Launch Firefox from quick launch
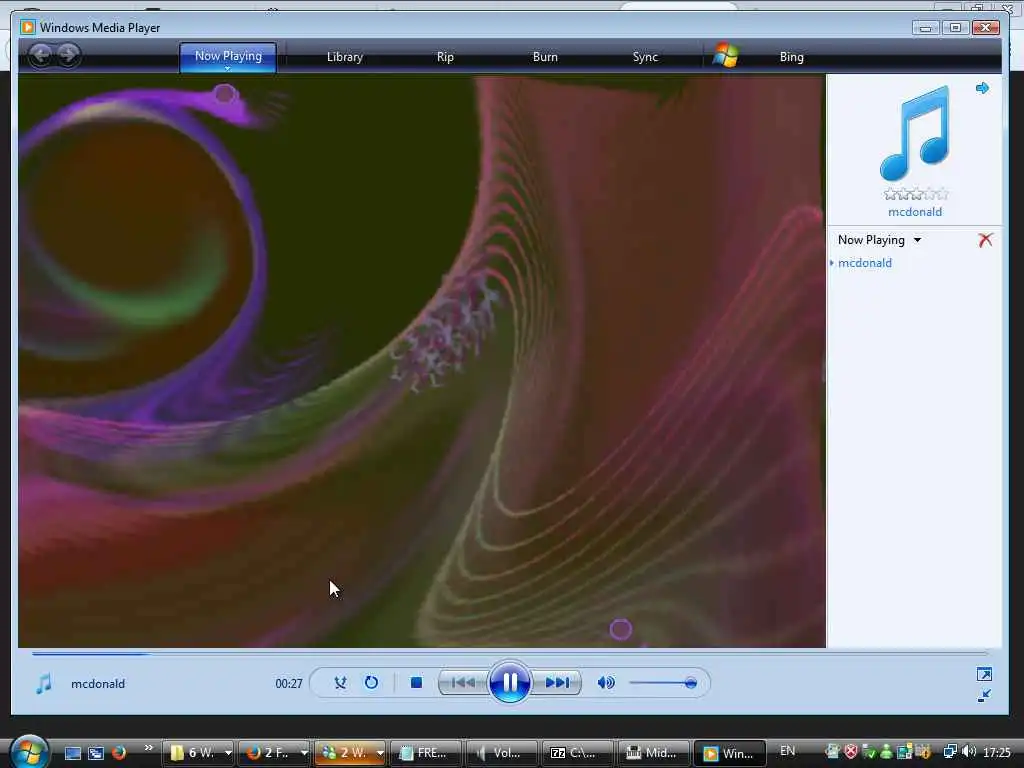This screenshot has width=1024, height=768. [x=118, y=752]
